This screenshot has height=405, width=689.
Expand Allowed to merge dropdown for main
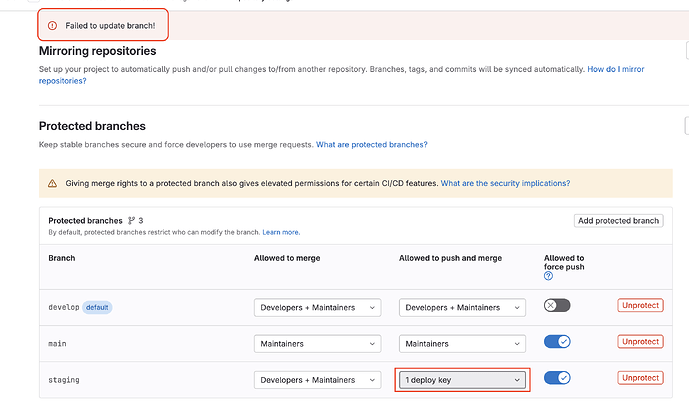point(317,343)
